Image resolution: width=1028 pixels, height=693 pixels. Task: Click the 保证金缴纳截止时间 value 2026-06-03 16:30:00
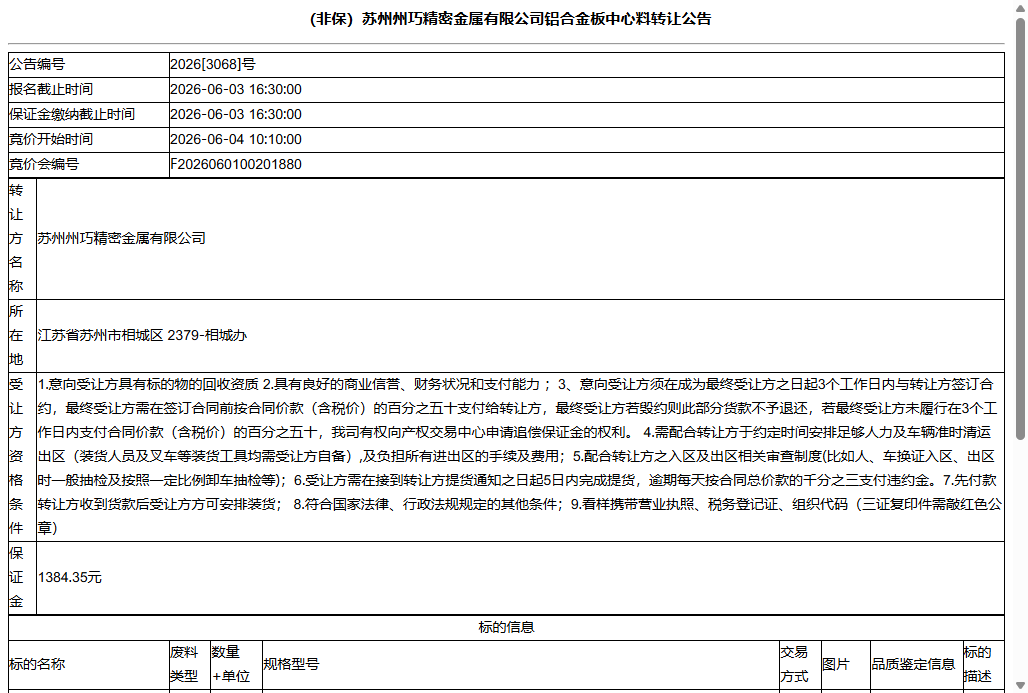coord(236,115)
